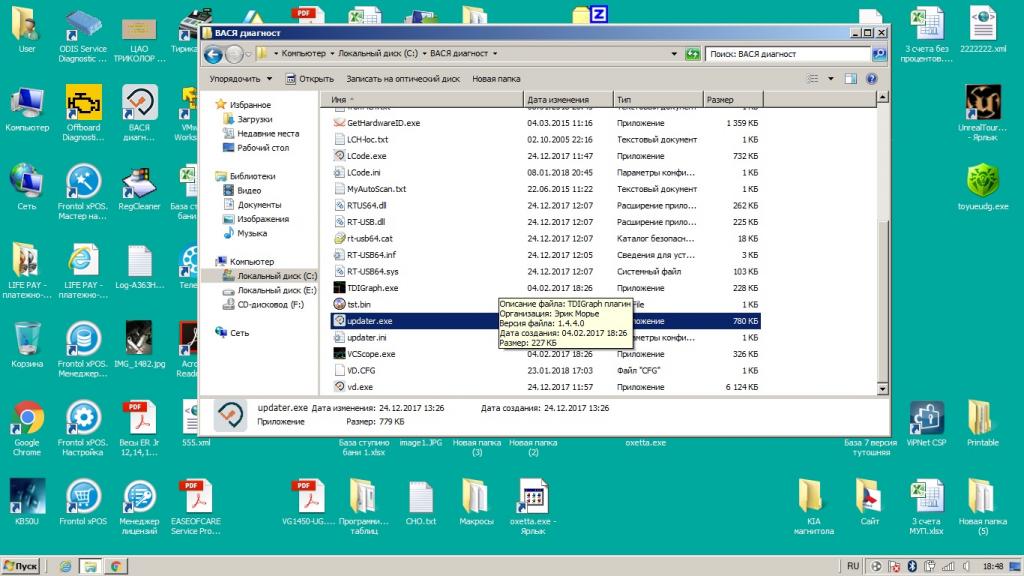Select the EASEOFCARE Service Pro PDF icon
Screen dimensions: 1024x576
click(x=196, y=507)
